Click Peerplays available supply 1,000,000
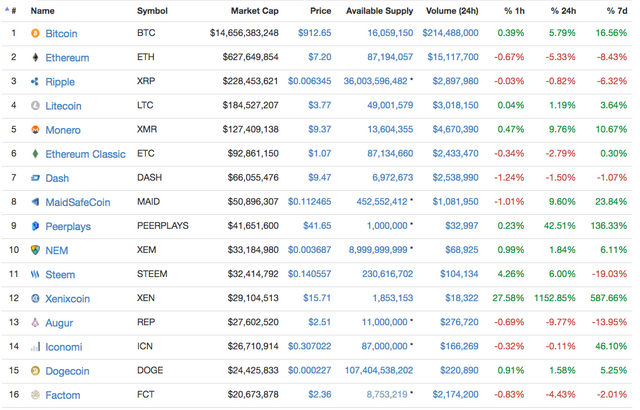This screenshot has width=640, height=410. tap(387, 226)
